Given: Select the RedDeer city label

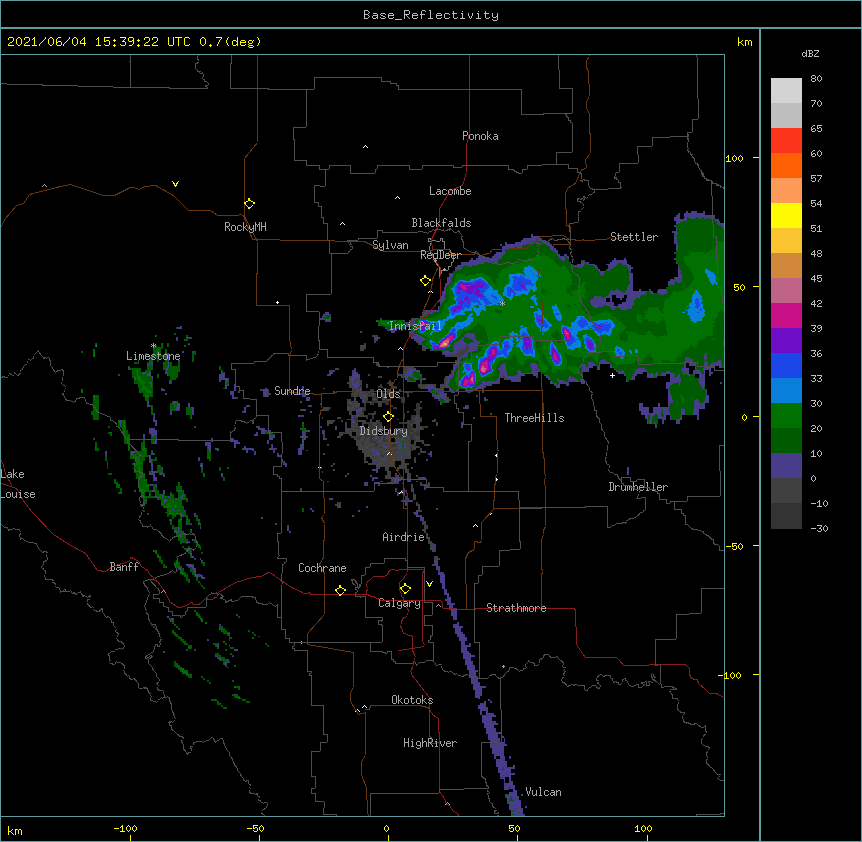Looking at the screenshot, I should click(440, 255).
